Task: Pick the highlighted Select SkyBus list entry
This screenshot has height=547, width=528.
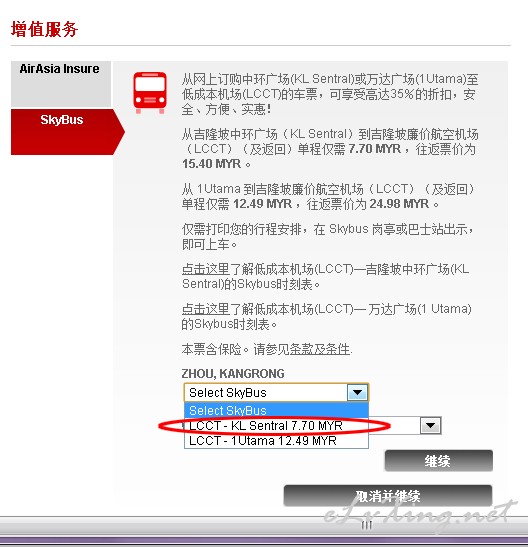Action: [x=276, y=411]
